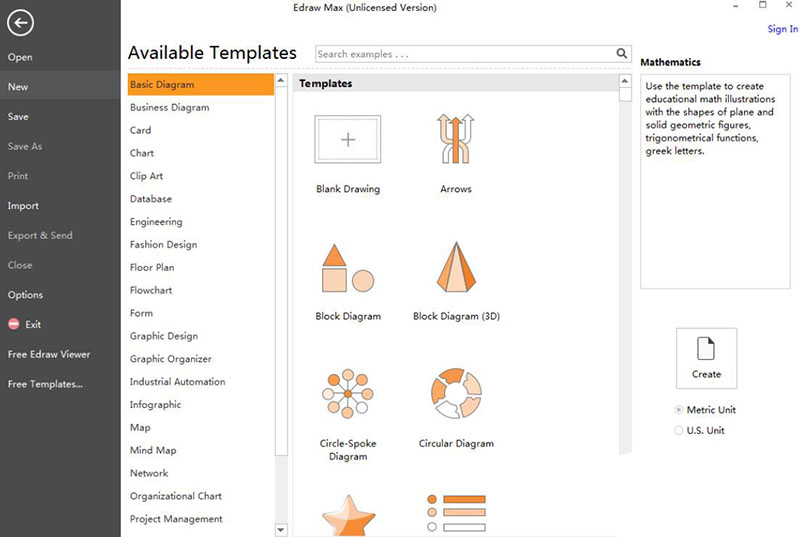
Task: Select the Business Diagram category
Action: (x=169, y=108)
